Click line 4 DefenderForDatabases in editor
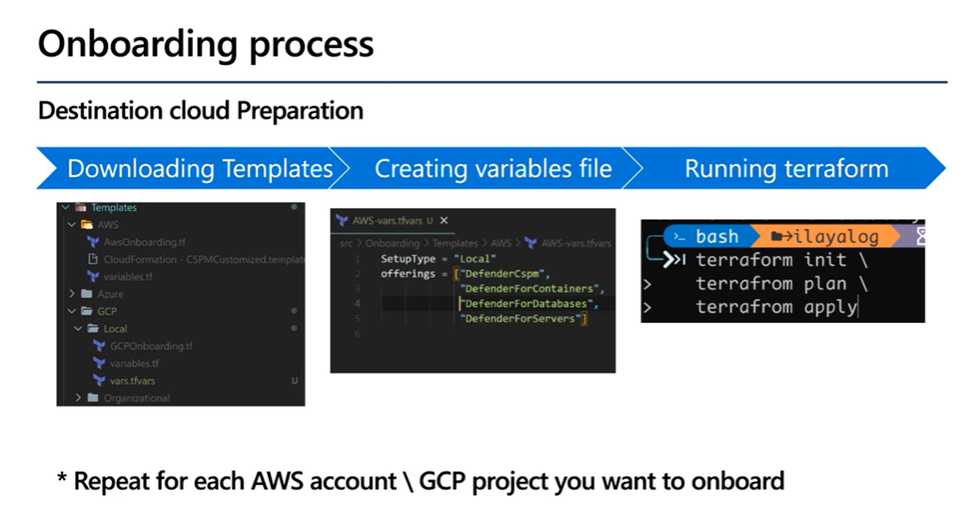The image size is (975, 530). [528, 303]
